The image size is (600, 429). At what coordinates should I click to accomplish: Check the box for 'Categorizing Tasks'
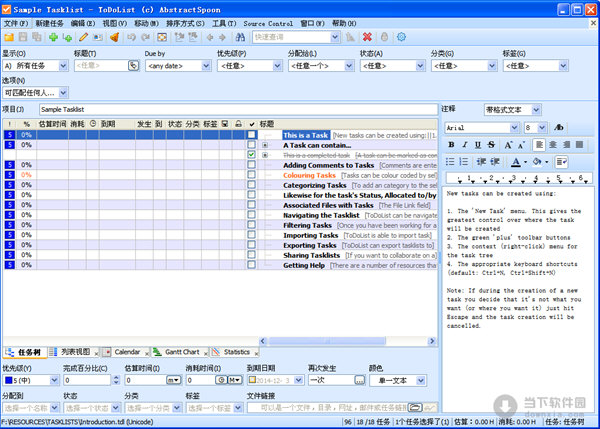[251, 184]
